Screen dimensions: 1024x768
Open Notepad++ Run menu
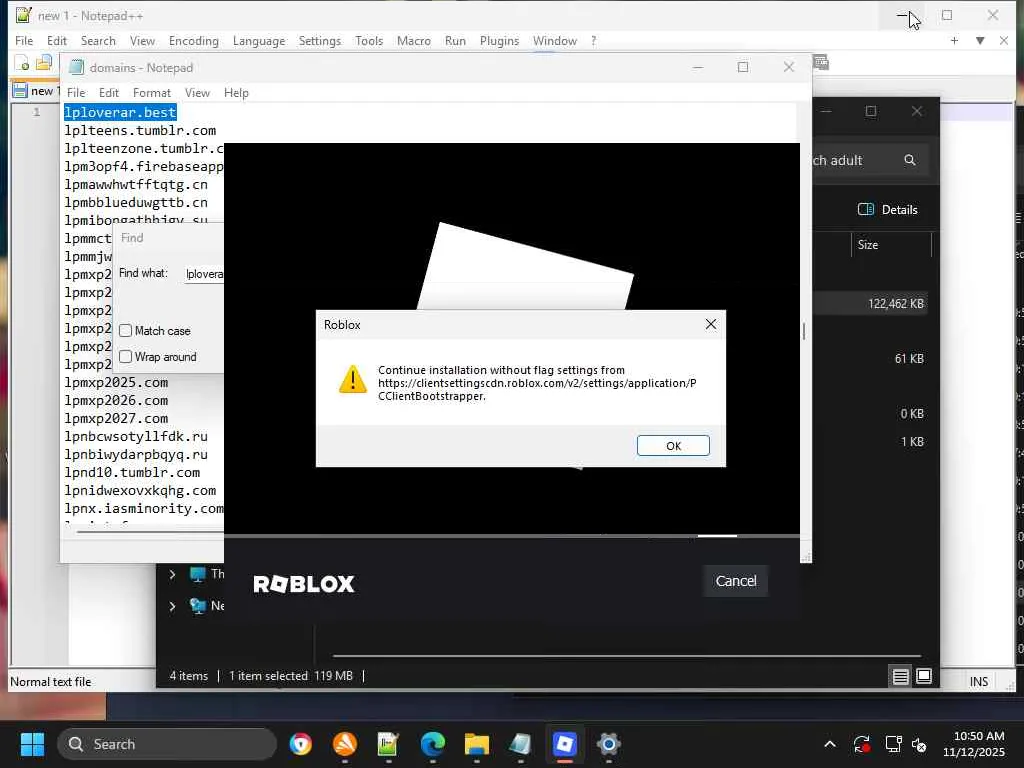click(455, 40)
